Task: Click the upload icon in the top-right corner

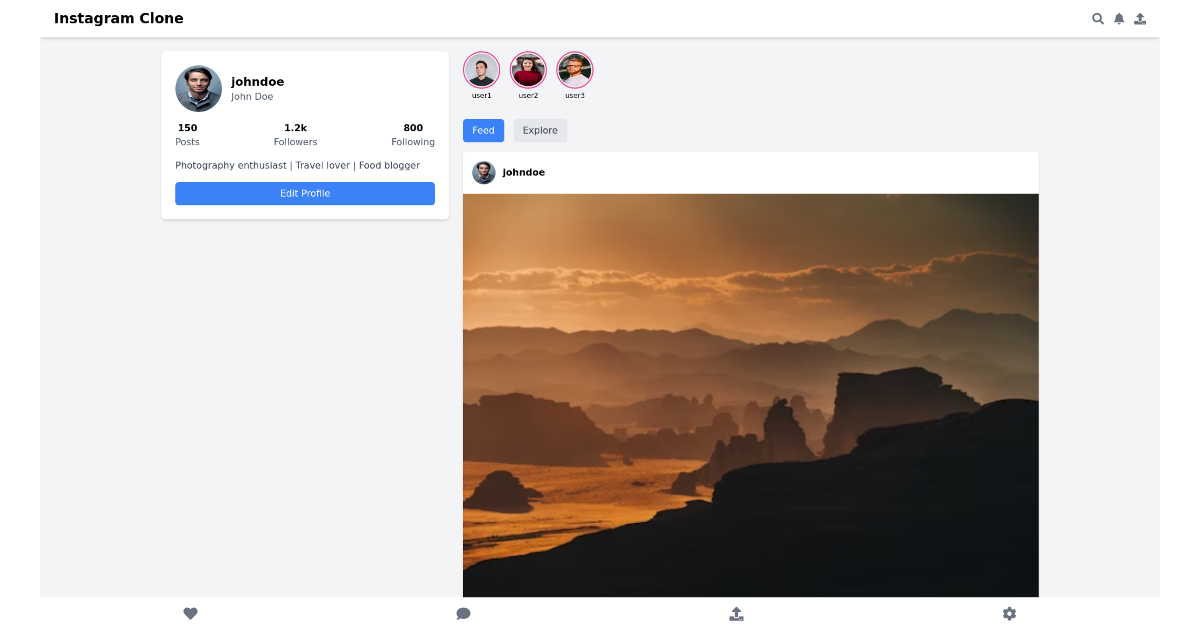Action: click(x=1139, y=18)
